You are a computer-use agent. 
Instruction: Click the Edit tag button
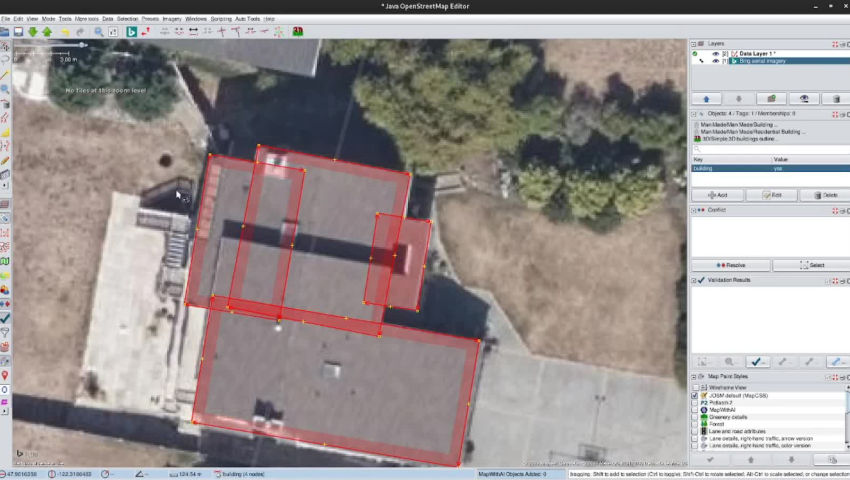pos(771,195)
